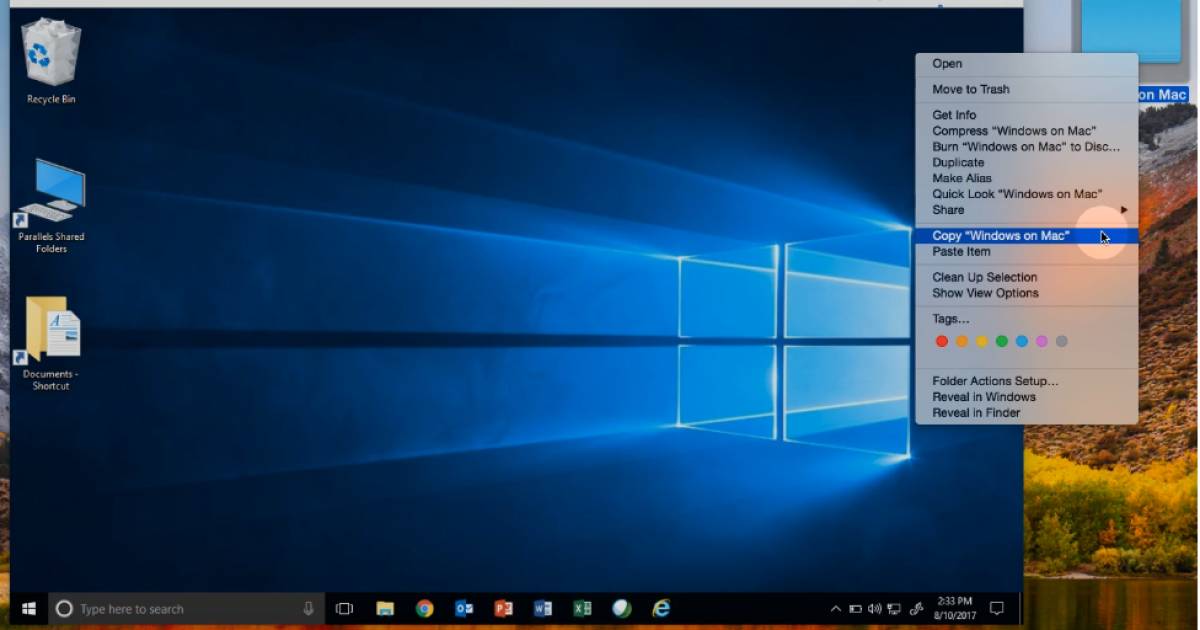Open the volume control in system tray
Viewport: 1200px width, 630px height.
point(875,608)
